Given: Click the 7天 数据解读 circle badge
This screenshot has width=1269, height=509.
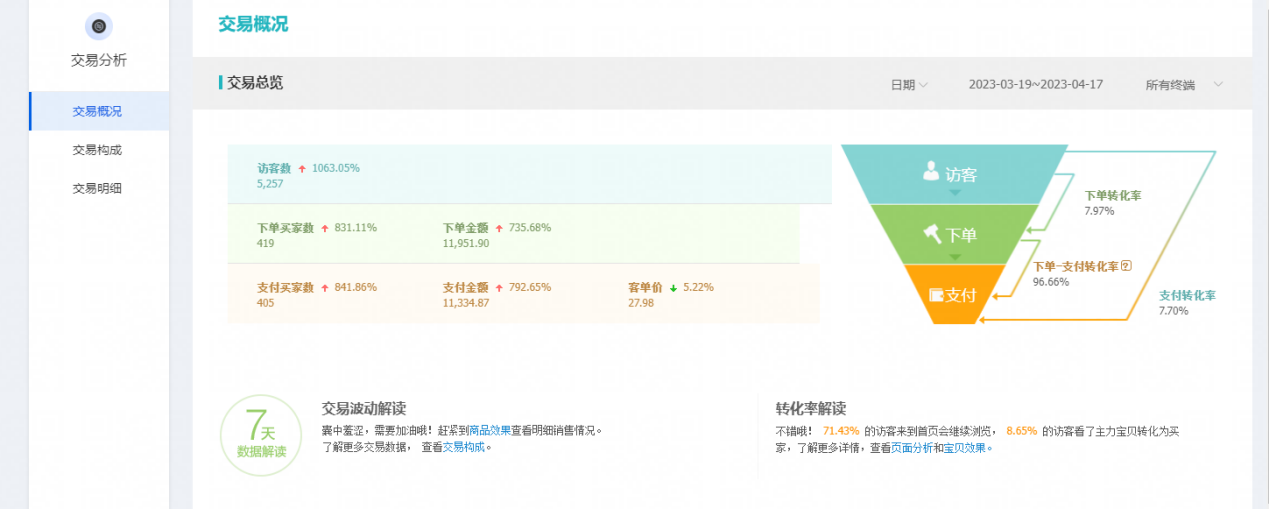Looking at the screenshot, I should 260,436.
